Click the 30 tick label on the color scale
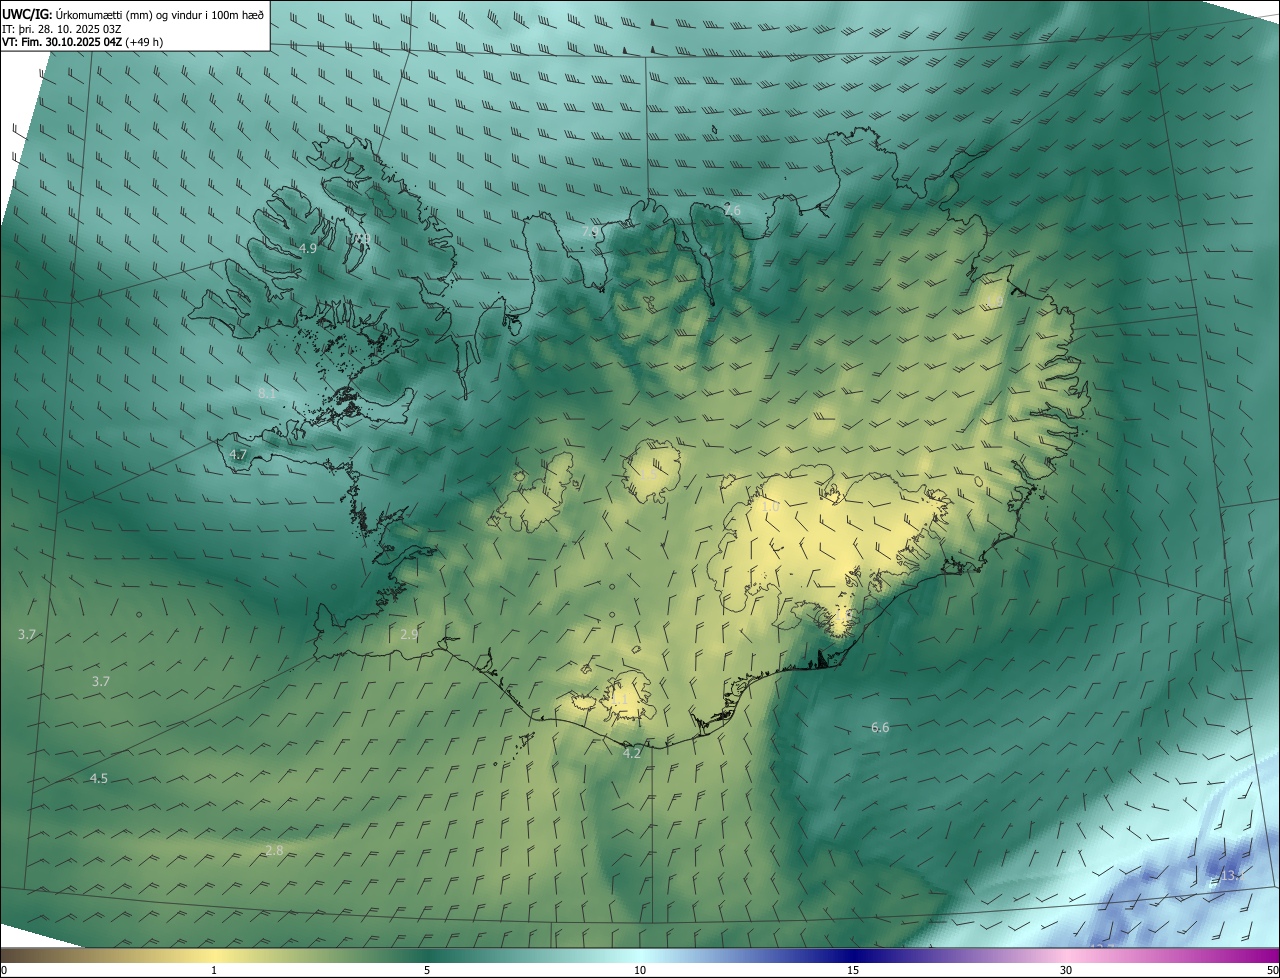Screen dimensions: 1280x978 [1066, 970]
